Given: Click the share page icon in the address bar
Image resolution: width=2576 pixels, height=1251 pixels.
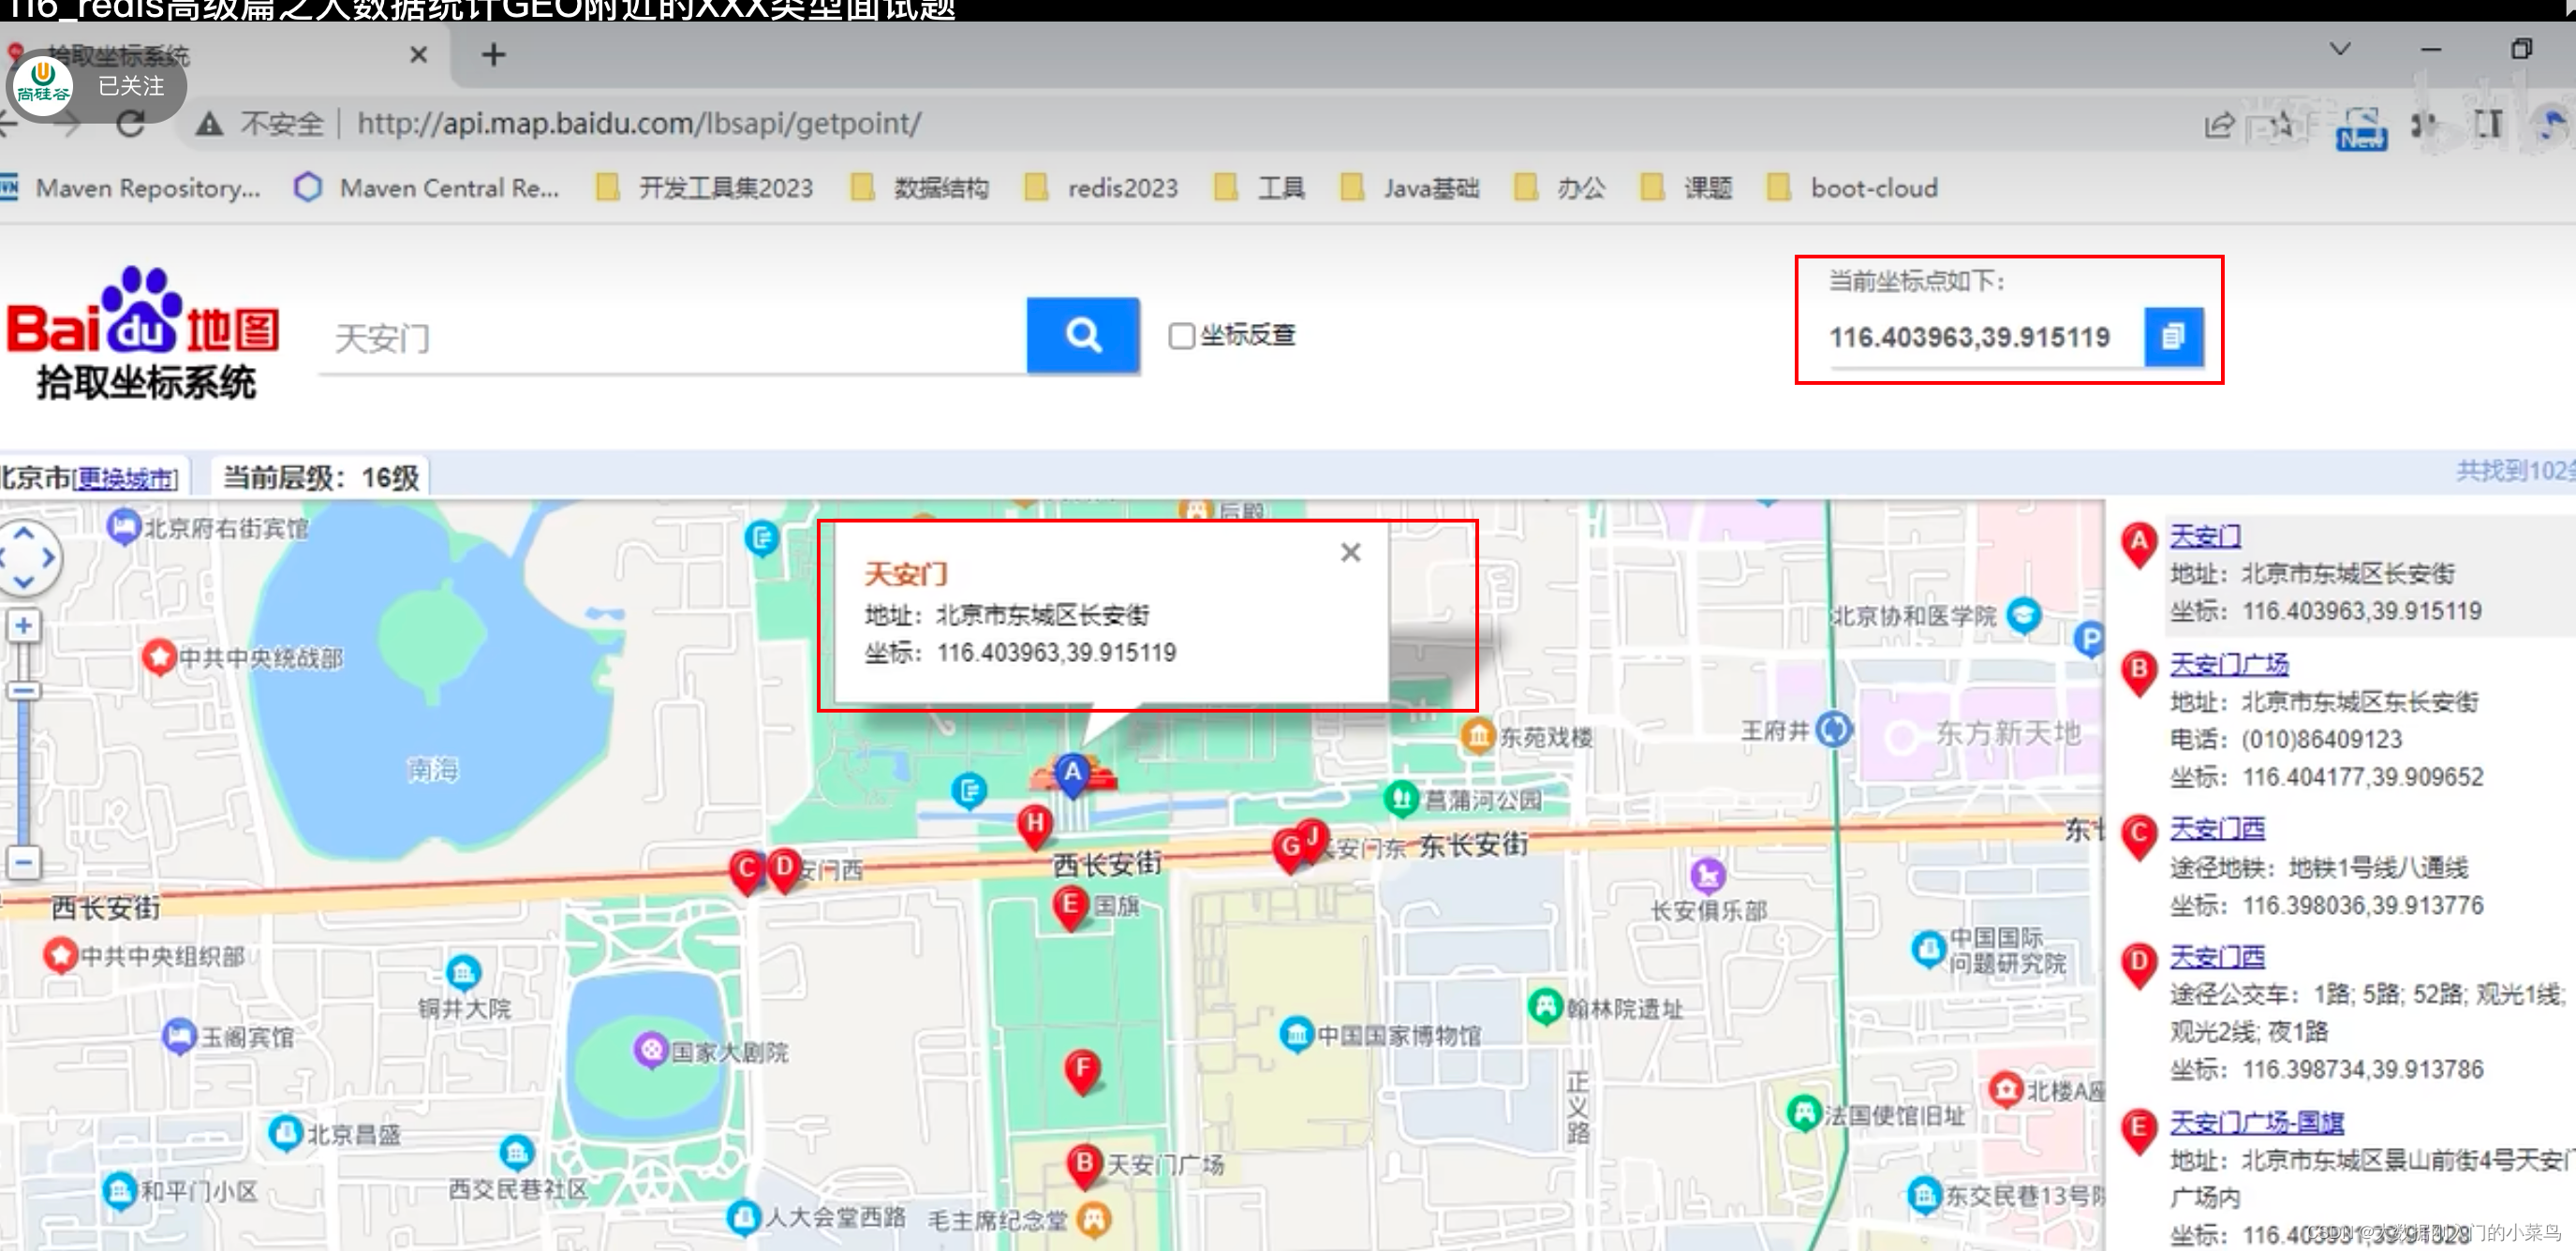Looking at the screenshot, I should pos(2218,125).
